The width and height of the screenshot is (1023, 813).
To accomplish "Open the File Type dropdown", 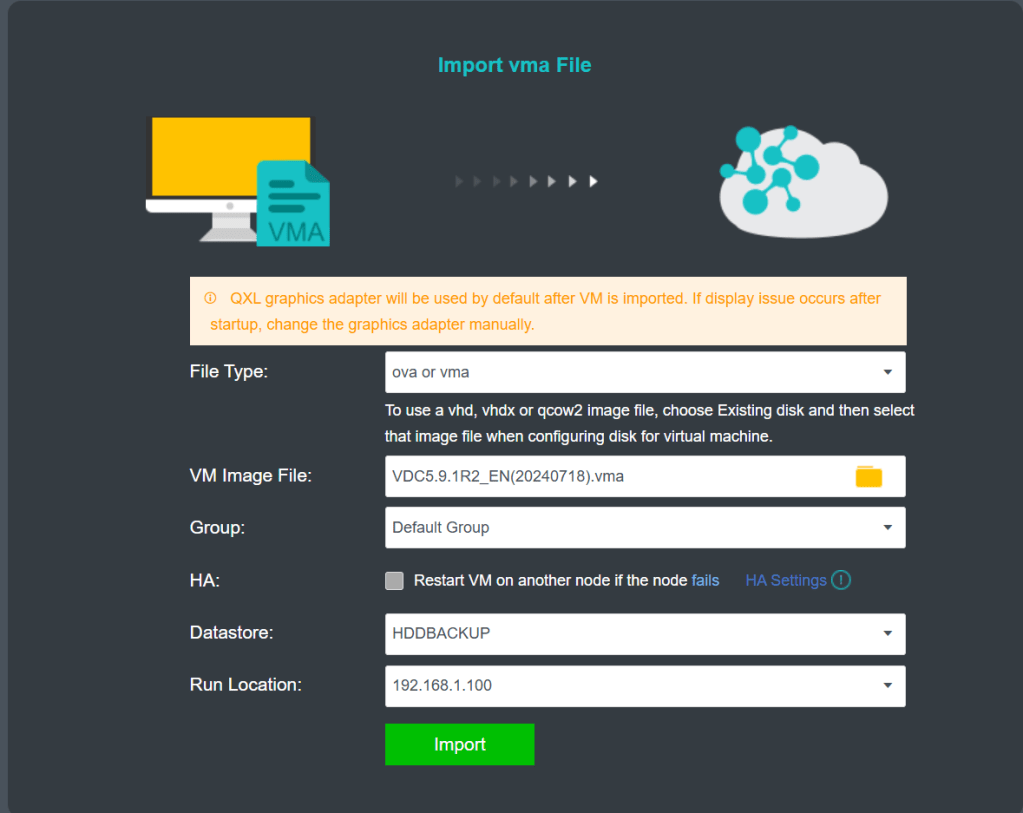I will coord(645,372).
